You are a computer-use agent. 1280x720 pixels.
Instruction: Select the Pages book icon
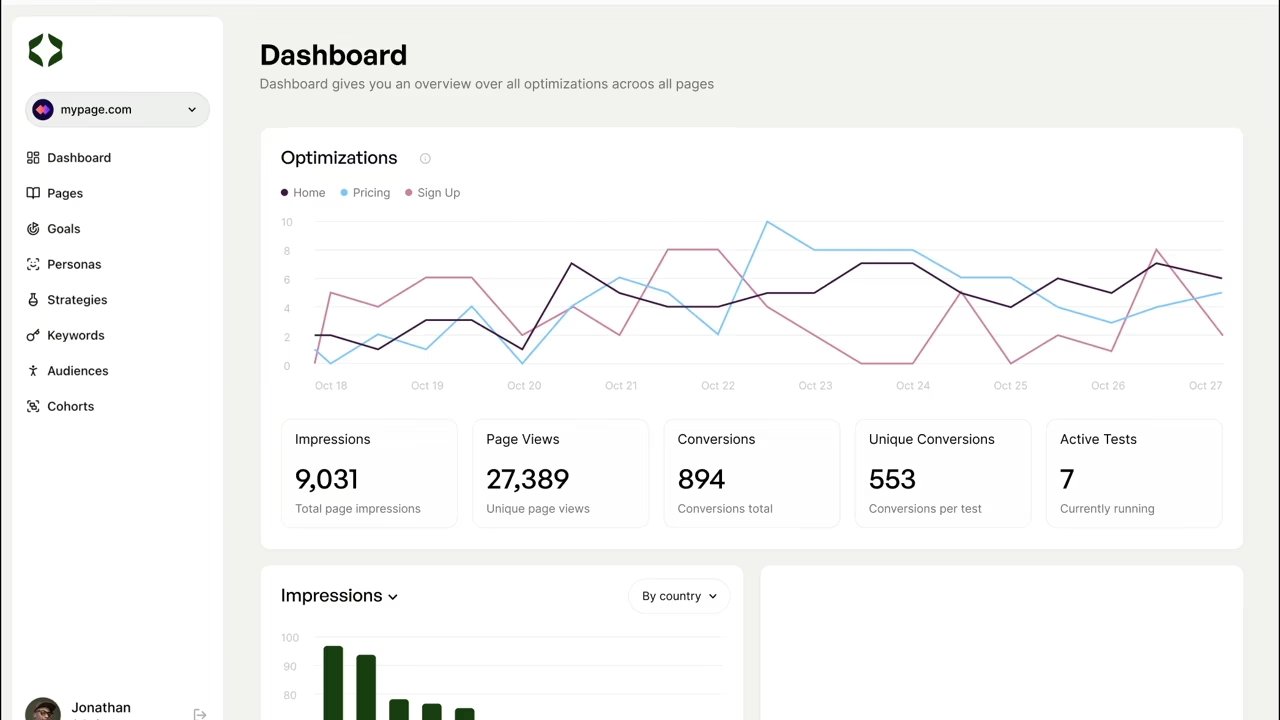tap(33, 193)
